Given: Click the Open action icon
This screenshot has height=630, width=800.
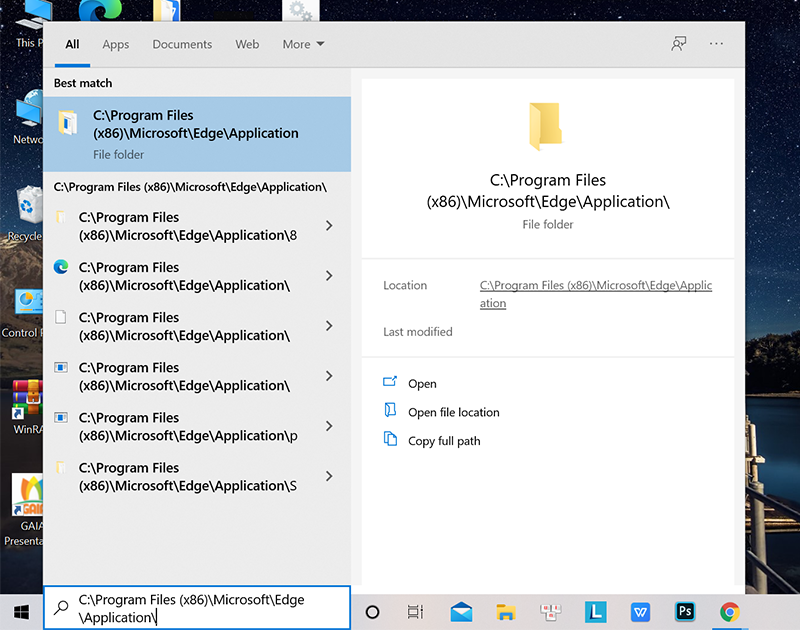Looking at the screenshot, I should click(390, 382).
